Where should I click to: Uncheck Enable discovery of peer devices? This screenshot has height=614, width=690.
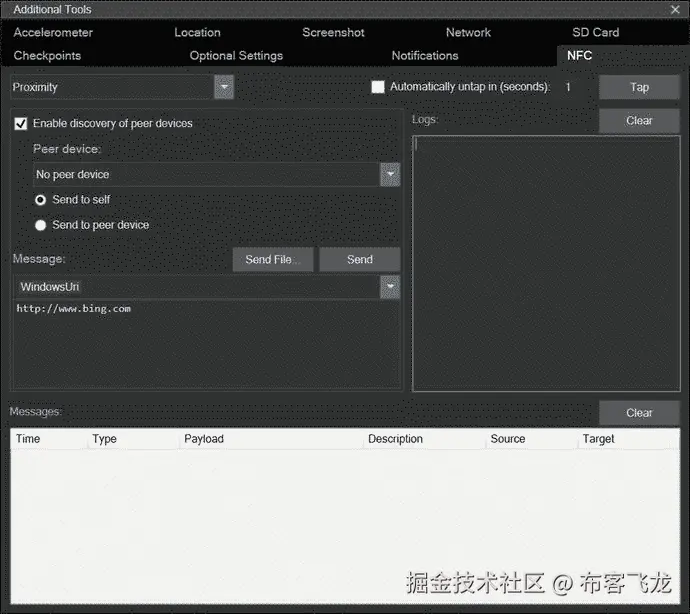tap(21, 124)
